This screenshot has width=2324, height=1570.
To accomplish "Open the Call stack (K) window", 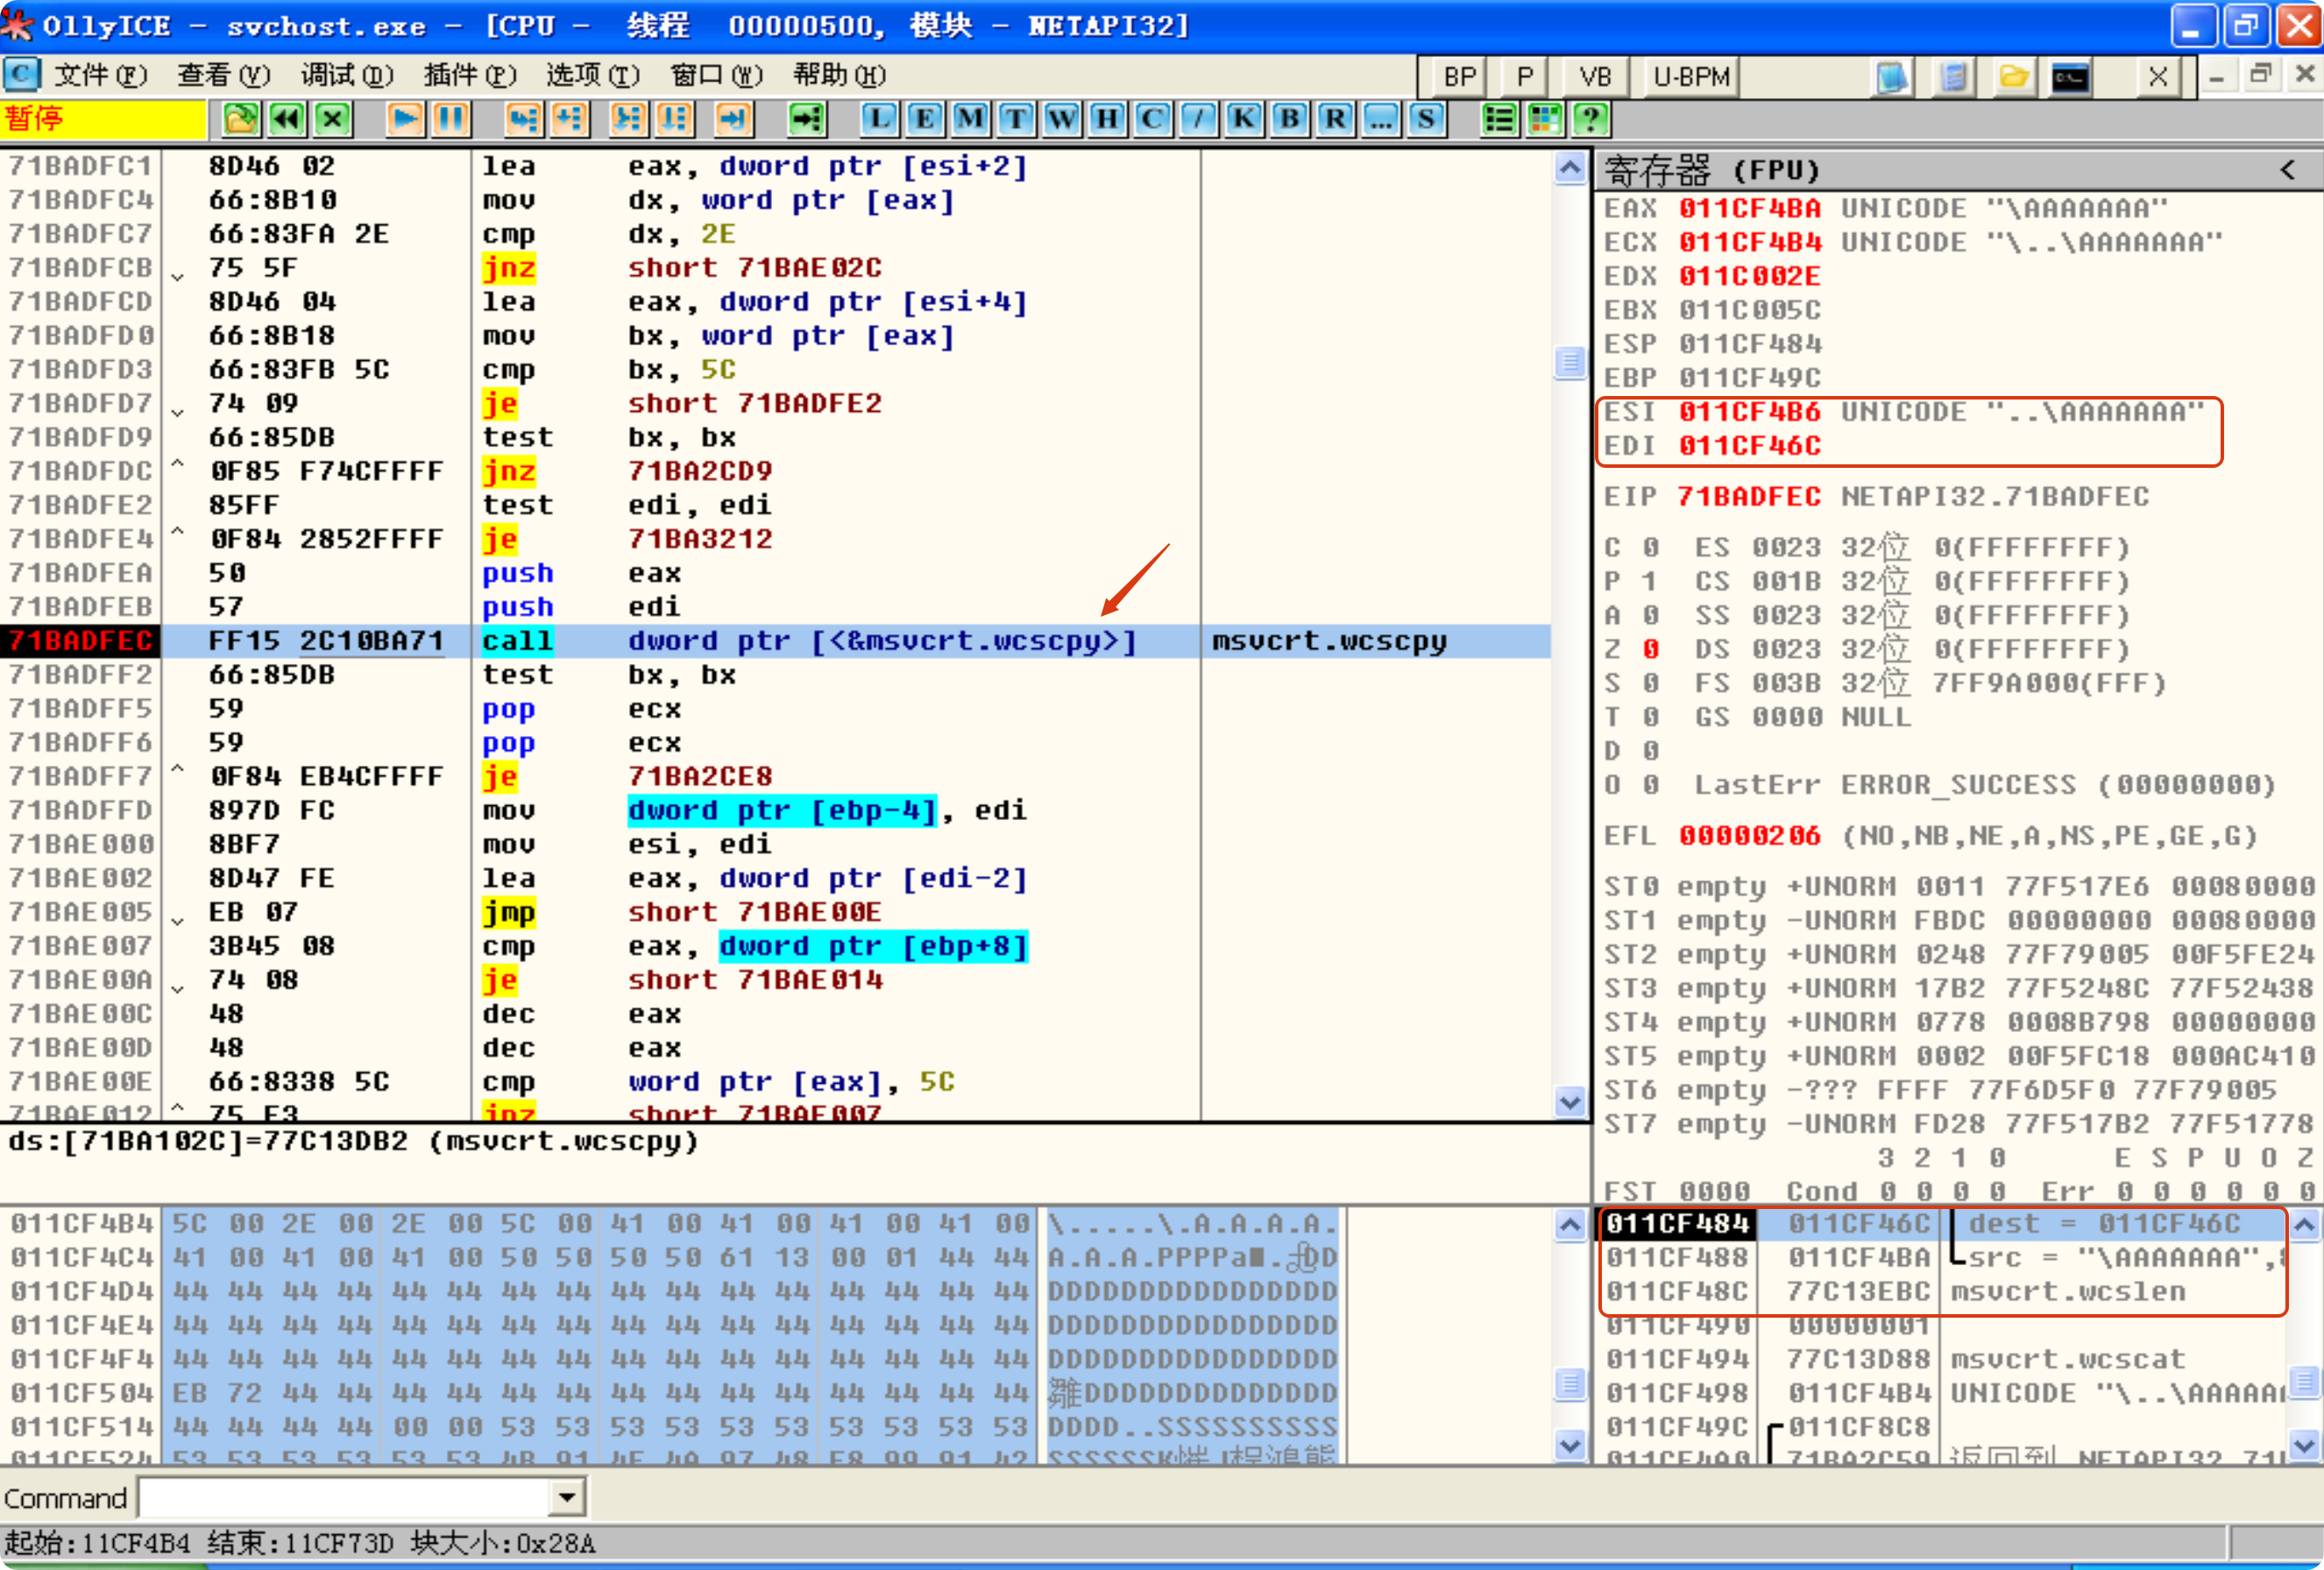I will [x=1243, y=120].
